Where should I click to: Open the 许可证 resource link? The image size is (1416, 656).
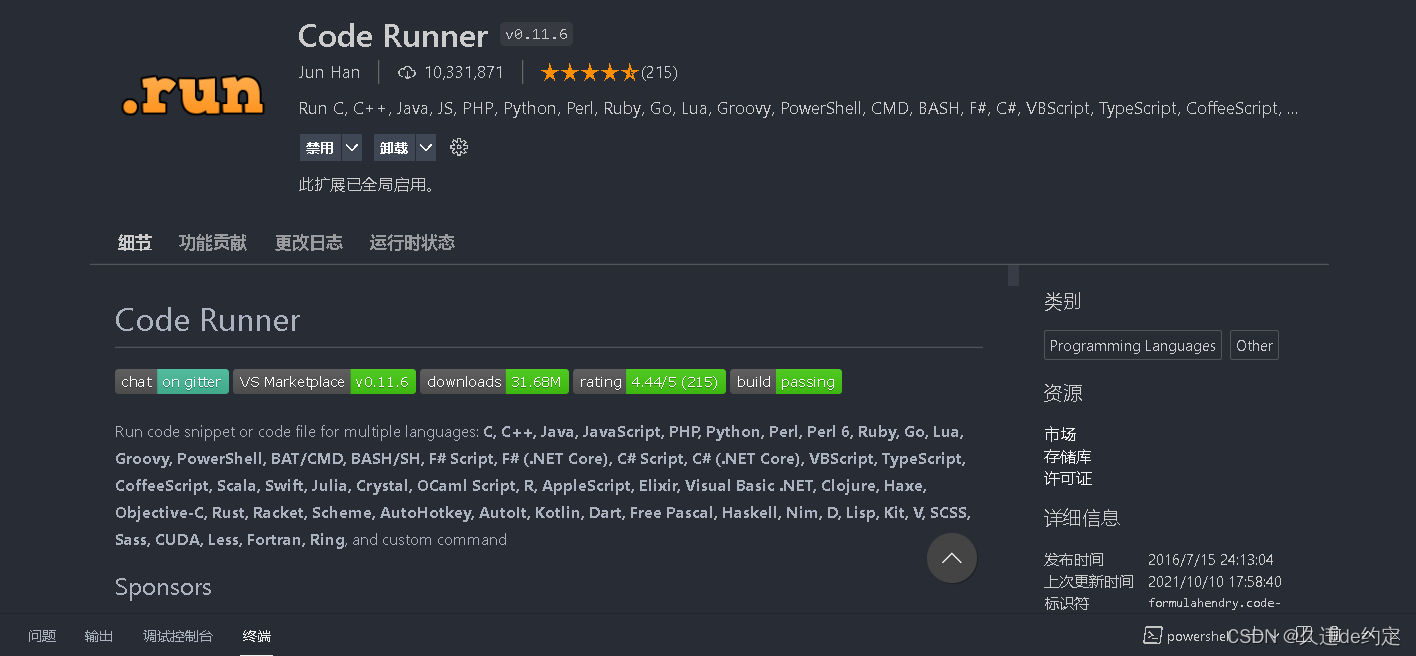click(x=1068, y=478)
